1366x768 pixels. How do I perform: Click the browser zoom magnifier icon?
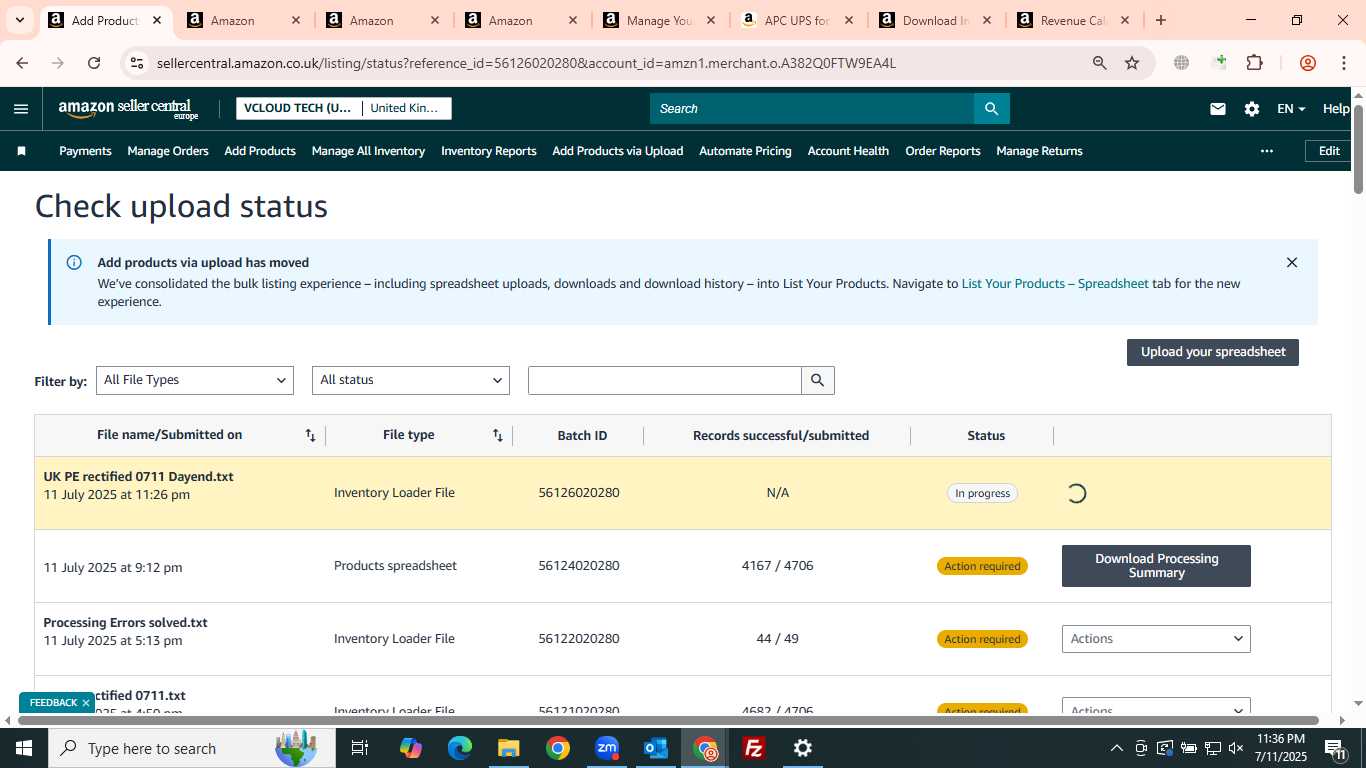pos(1100,63)
